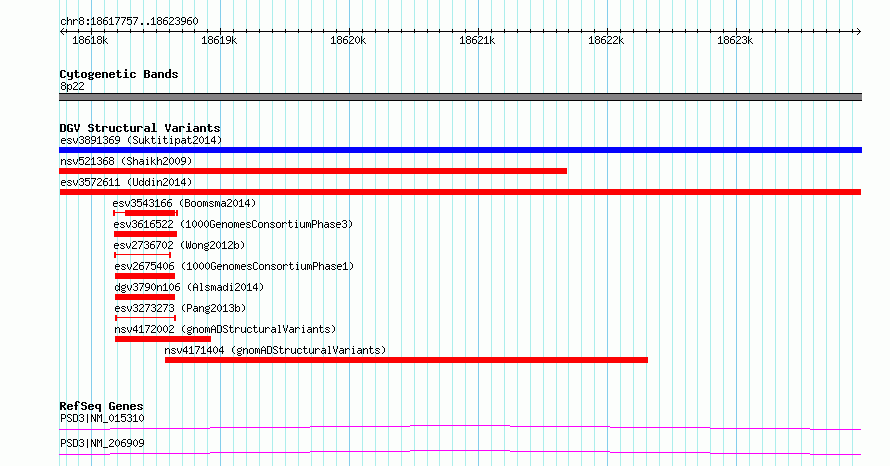This screenshot has width=890, height=466.
Task: Click the Cytogenetic Bands track title
Action: pyautogui.click(x=119, y=74)
